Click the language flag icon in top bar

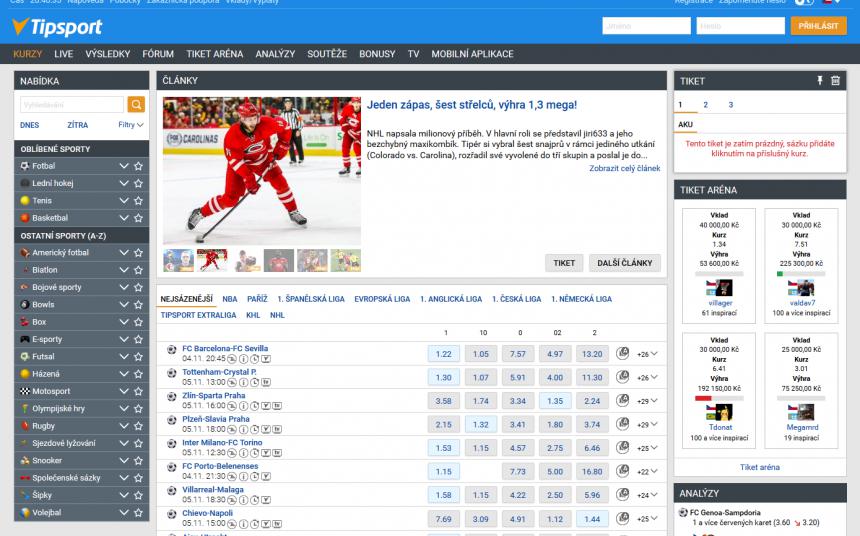click(828, 2)
